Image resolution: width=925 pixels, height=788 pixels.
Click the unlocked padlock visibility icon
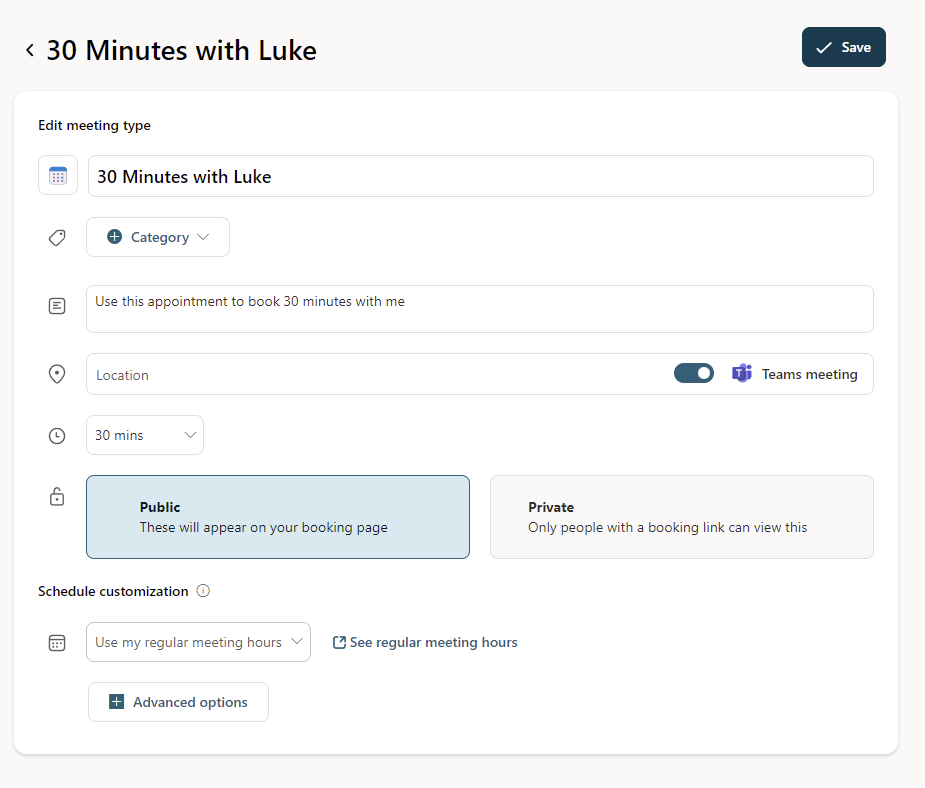[x=57, y=497]
